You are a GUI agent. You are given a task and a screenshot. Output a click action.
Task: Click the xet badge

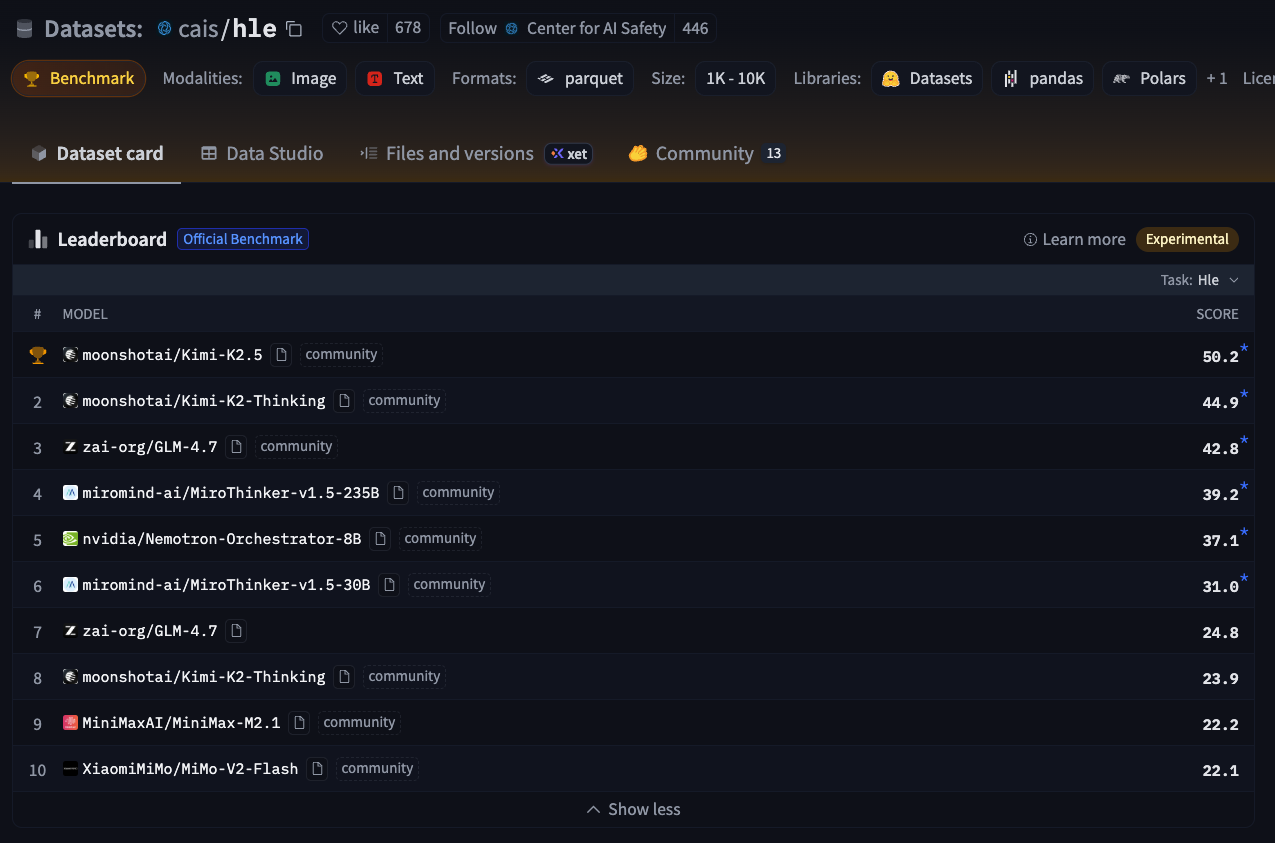(x=569, y=154)
